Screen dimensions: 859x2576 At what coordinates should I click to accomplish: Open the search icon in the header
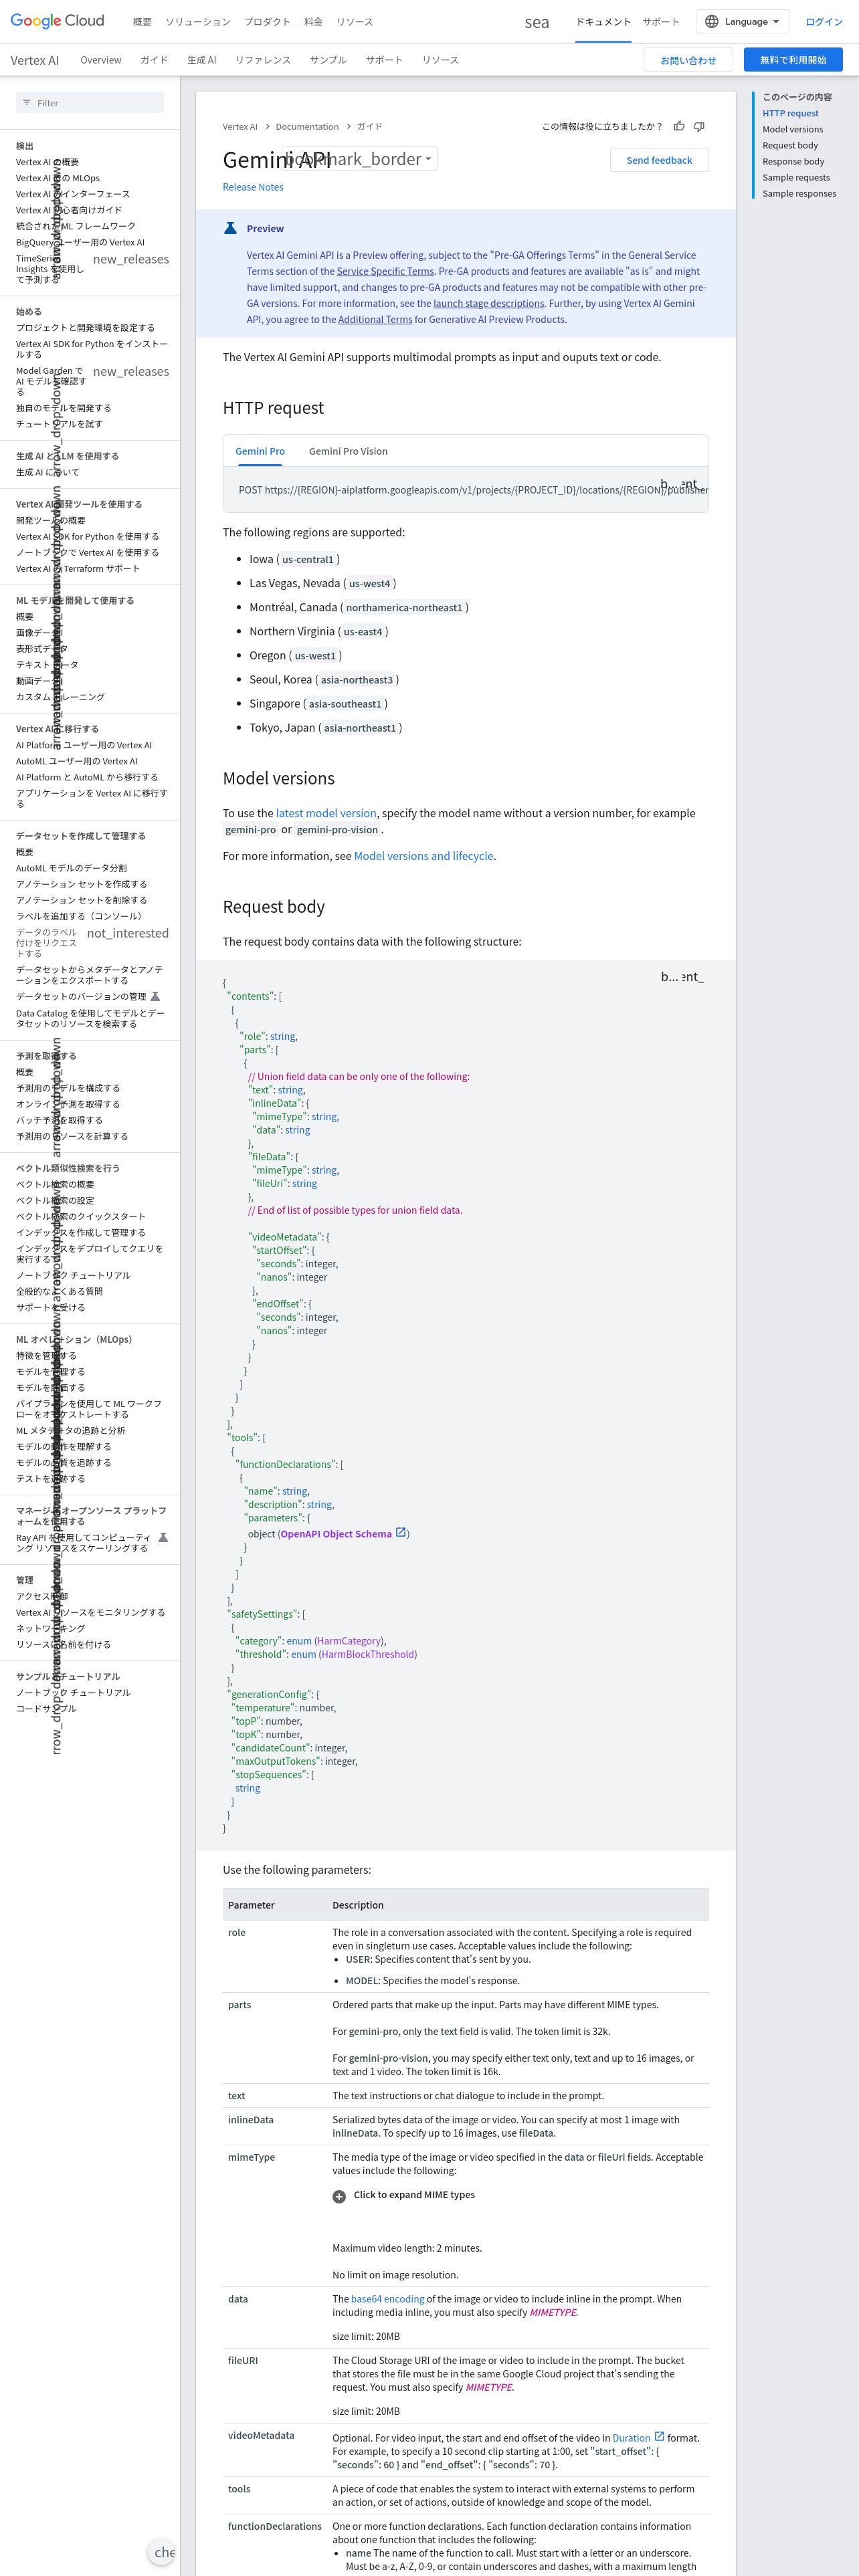point(537,22)
